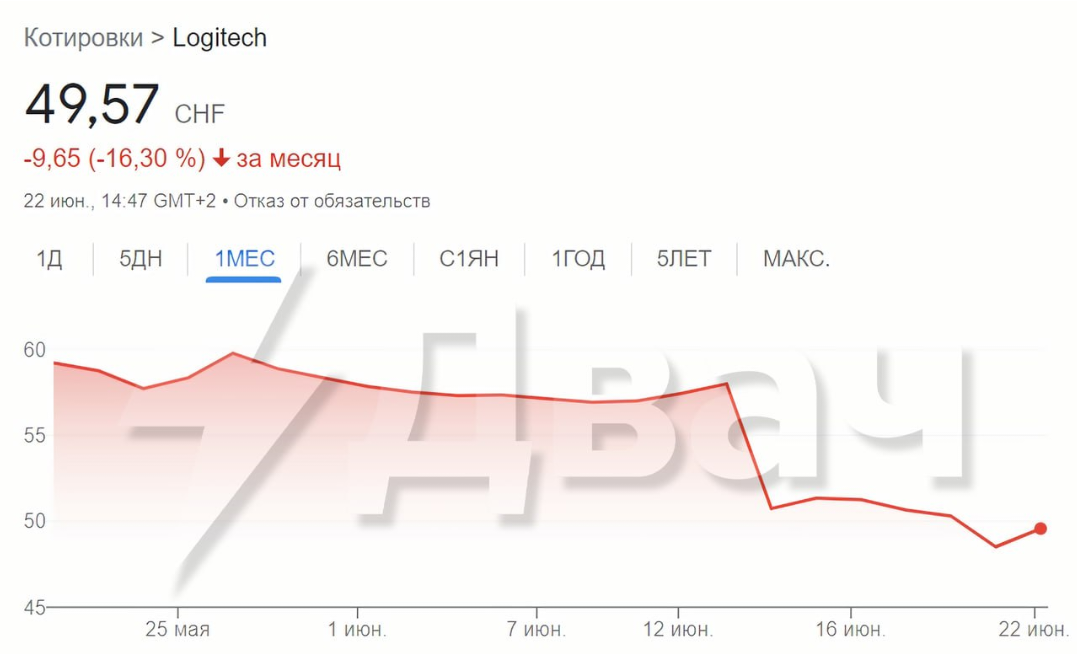Screen dimensions: 1077x654
Task: Click the 22 июн. axis label
Action: (x=1034, y=630)
